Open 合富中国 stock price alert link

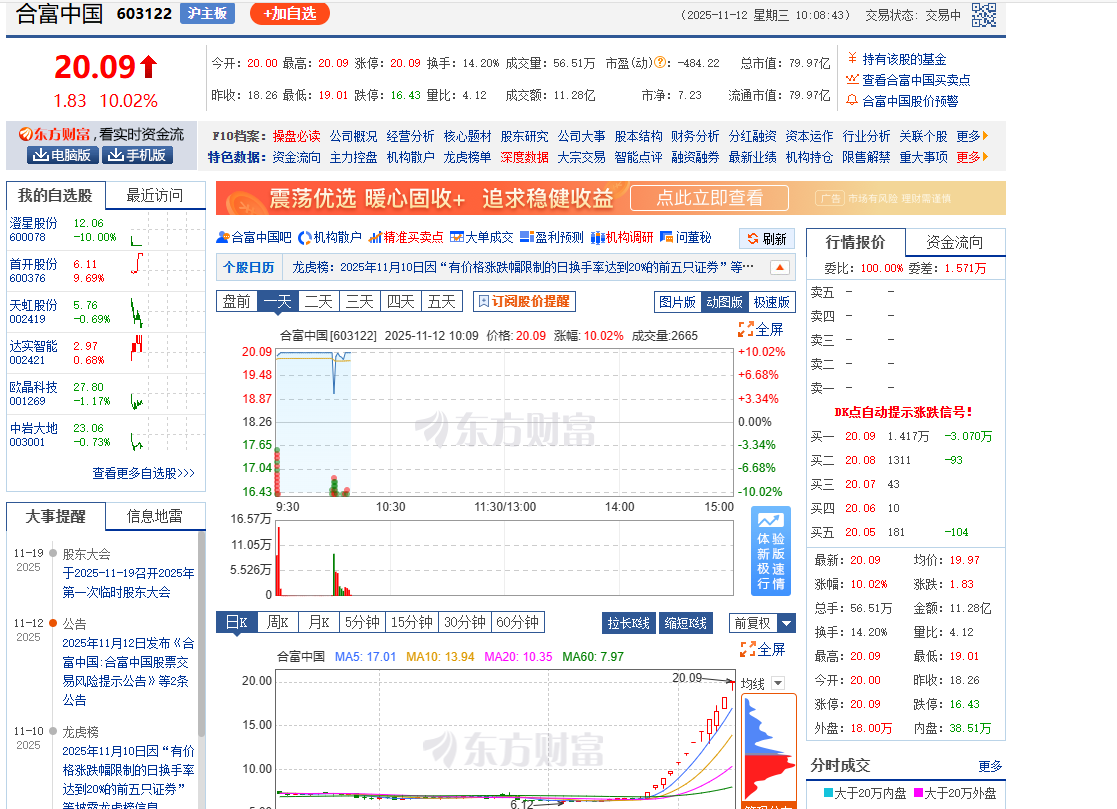pyautogui.click(x=910, y=101)
